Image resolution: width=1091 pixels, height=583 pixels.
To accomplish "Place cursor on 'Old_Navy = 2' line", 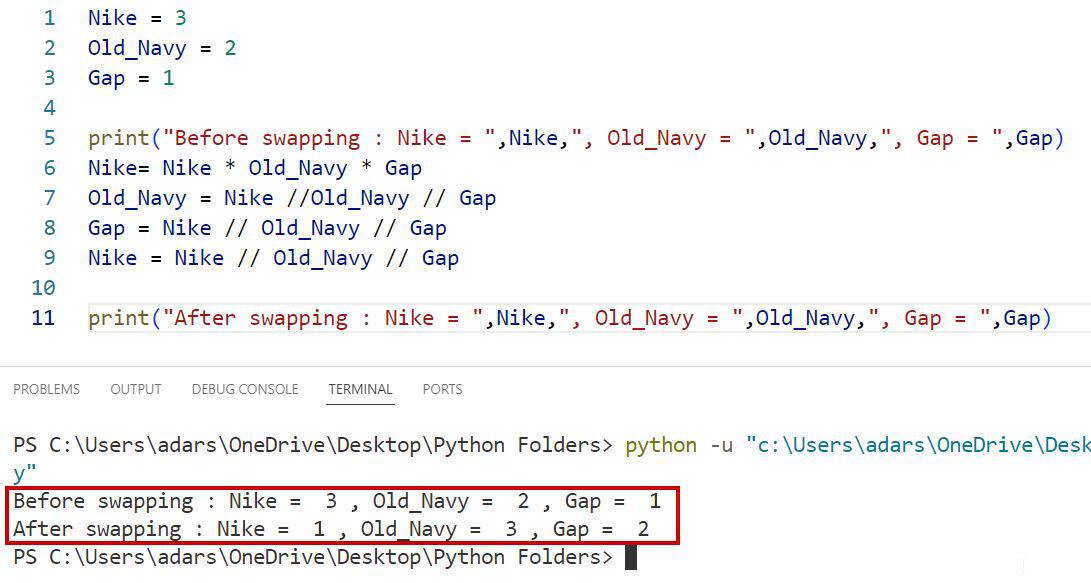I will pyautogui.click(x=162, y=48).
